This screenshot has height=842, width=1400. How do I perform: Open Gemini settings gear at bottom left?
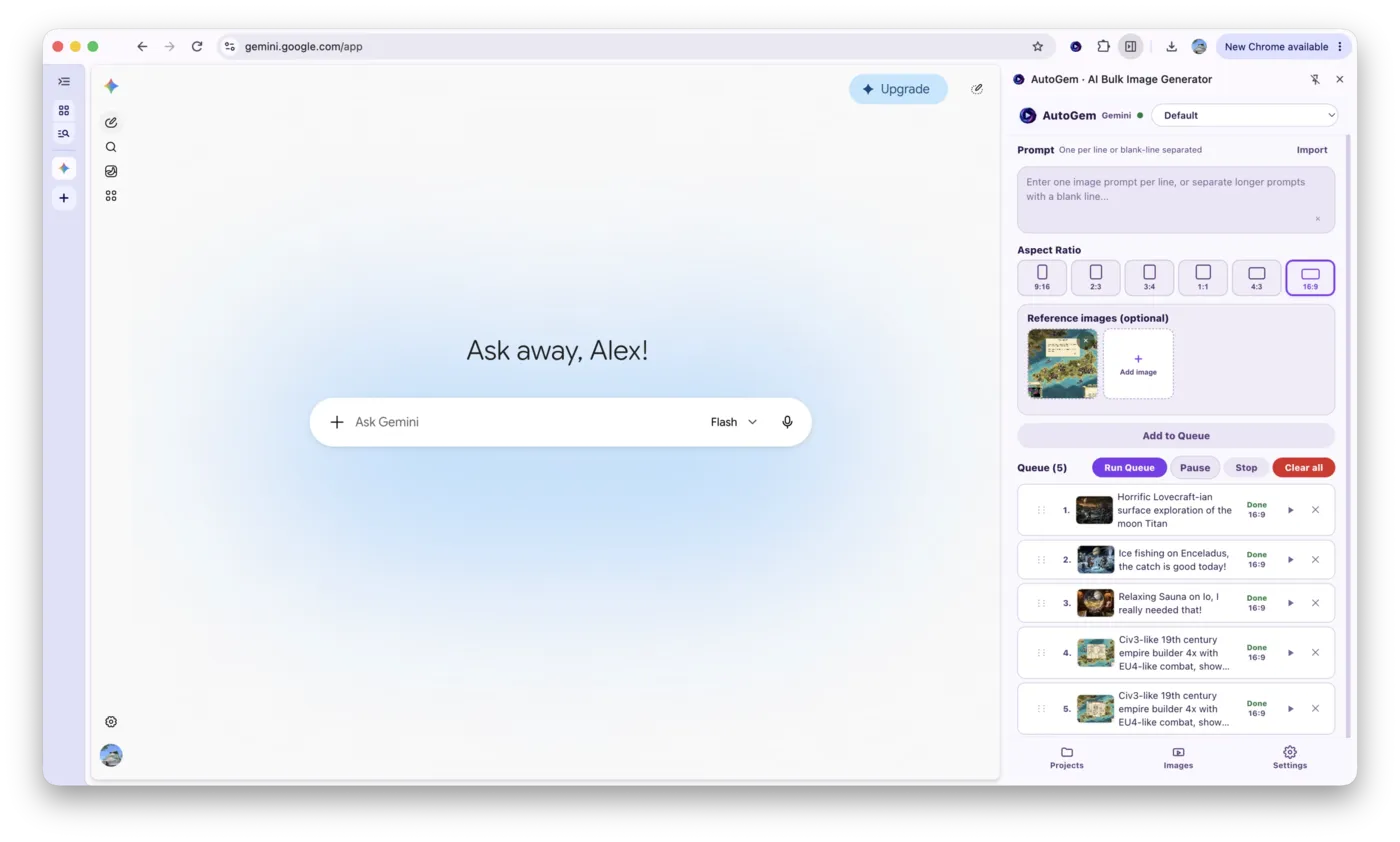point(111,722)
